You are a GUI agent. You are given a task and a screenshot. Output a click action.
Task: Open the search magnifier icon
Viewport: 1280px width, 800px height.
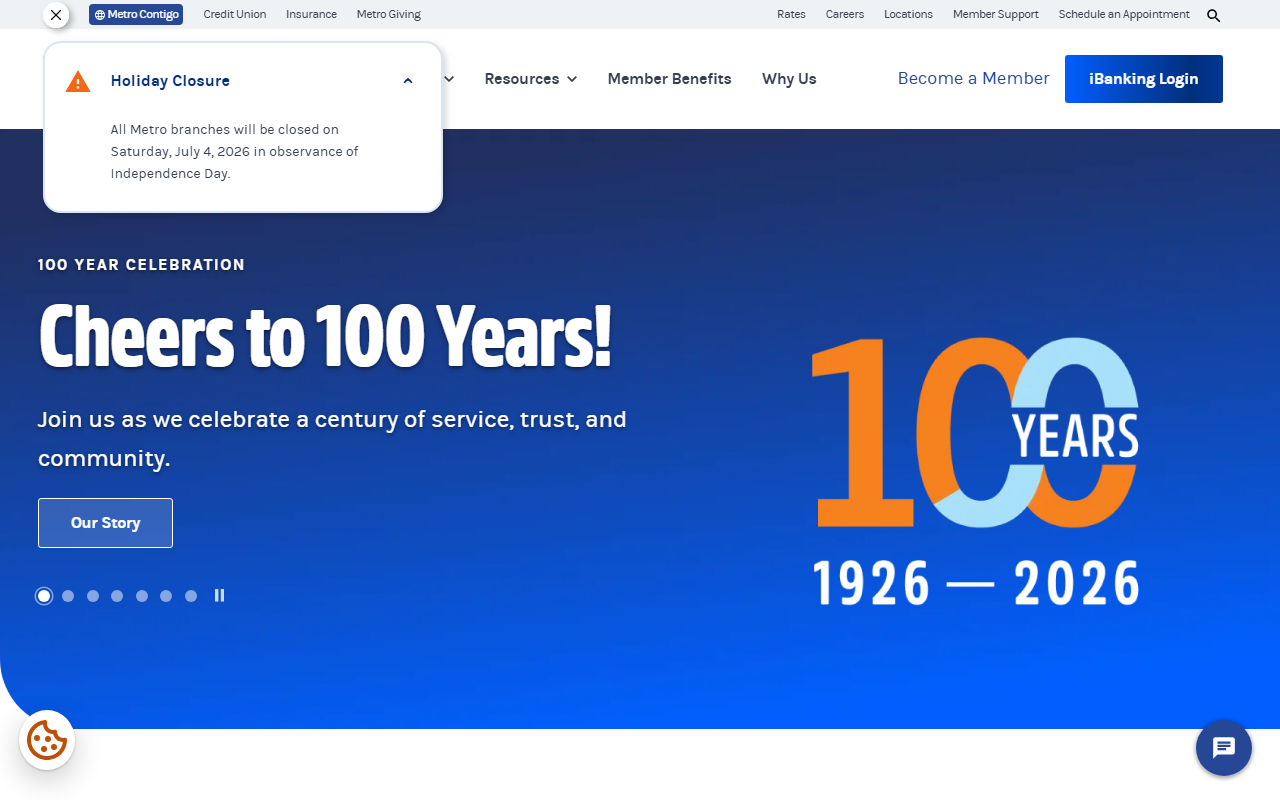pyautogui.click(x=1213, y=15)
